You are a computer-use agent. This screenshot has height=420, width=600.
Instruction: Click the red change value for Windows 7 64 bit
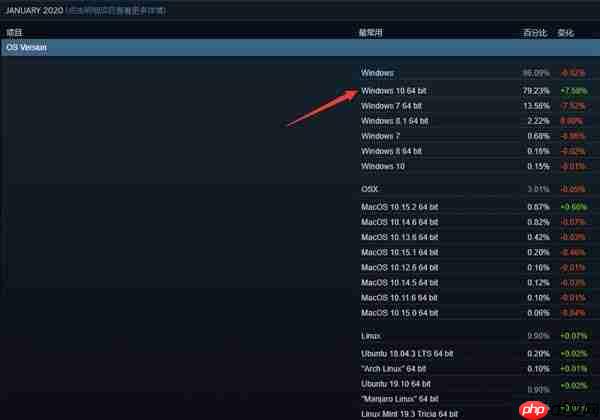[573, 106]
